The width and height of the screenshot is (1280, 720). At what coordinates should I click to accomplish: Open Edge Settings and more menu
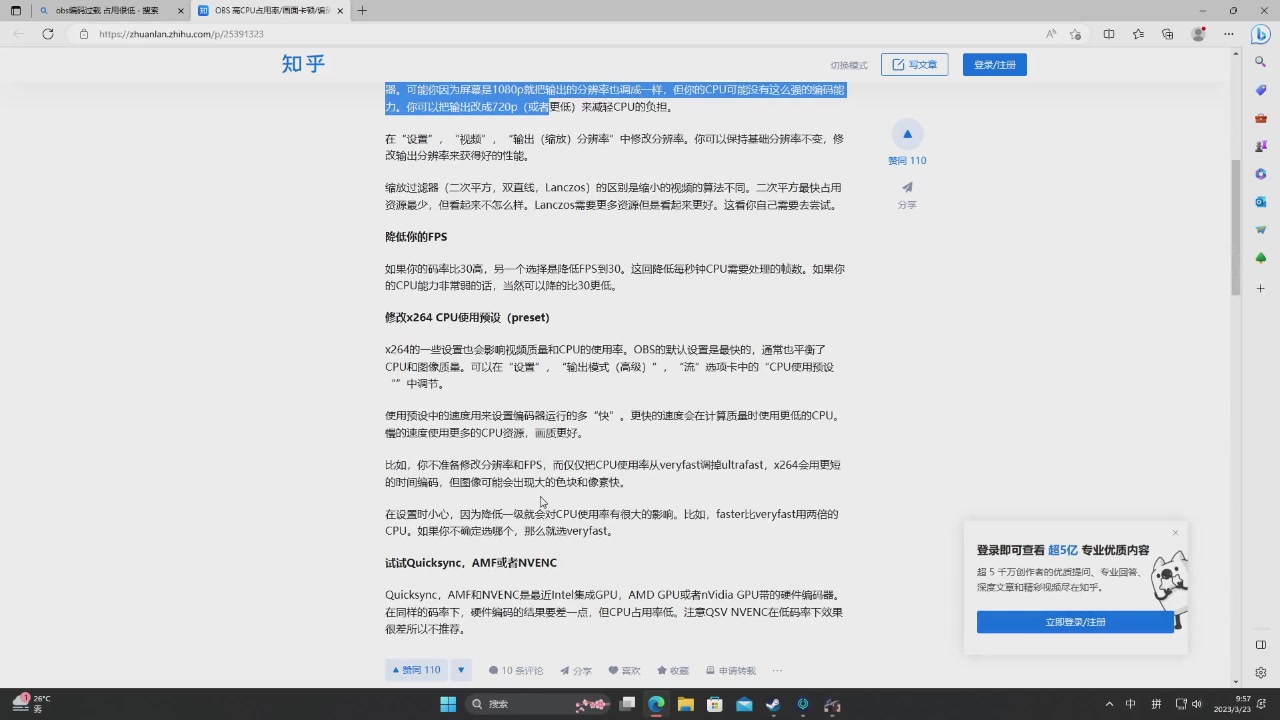[1229, 34]
